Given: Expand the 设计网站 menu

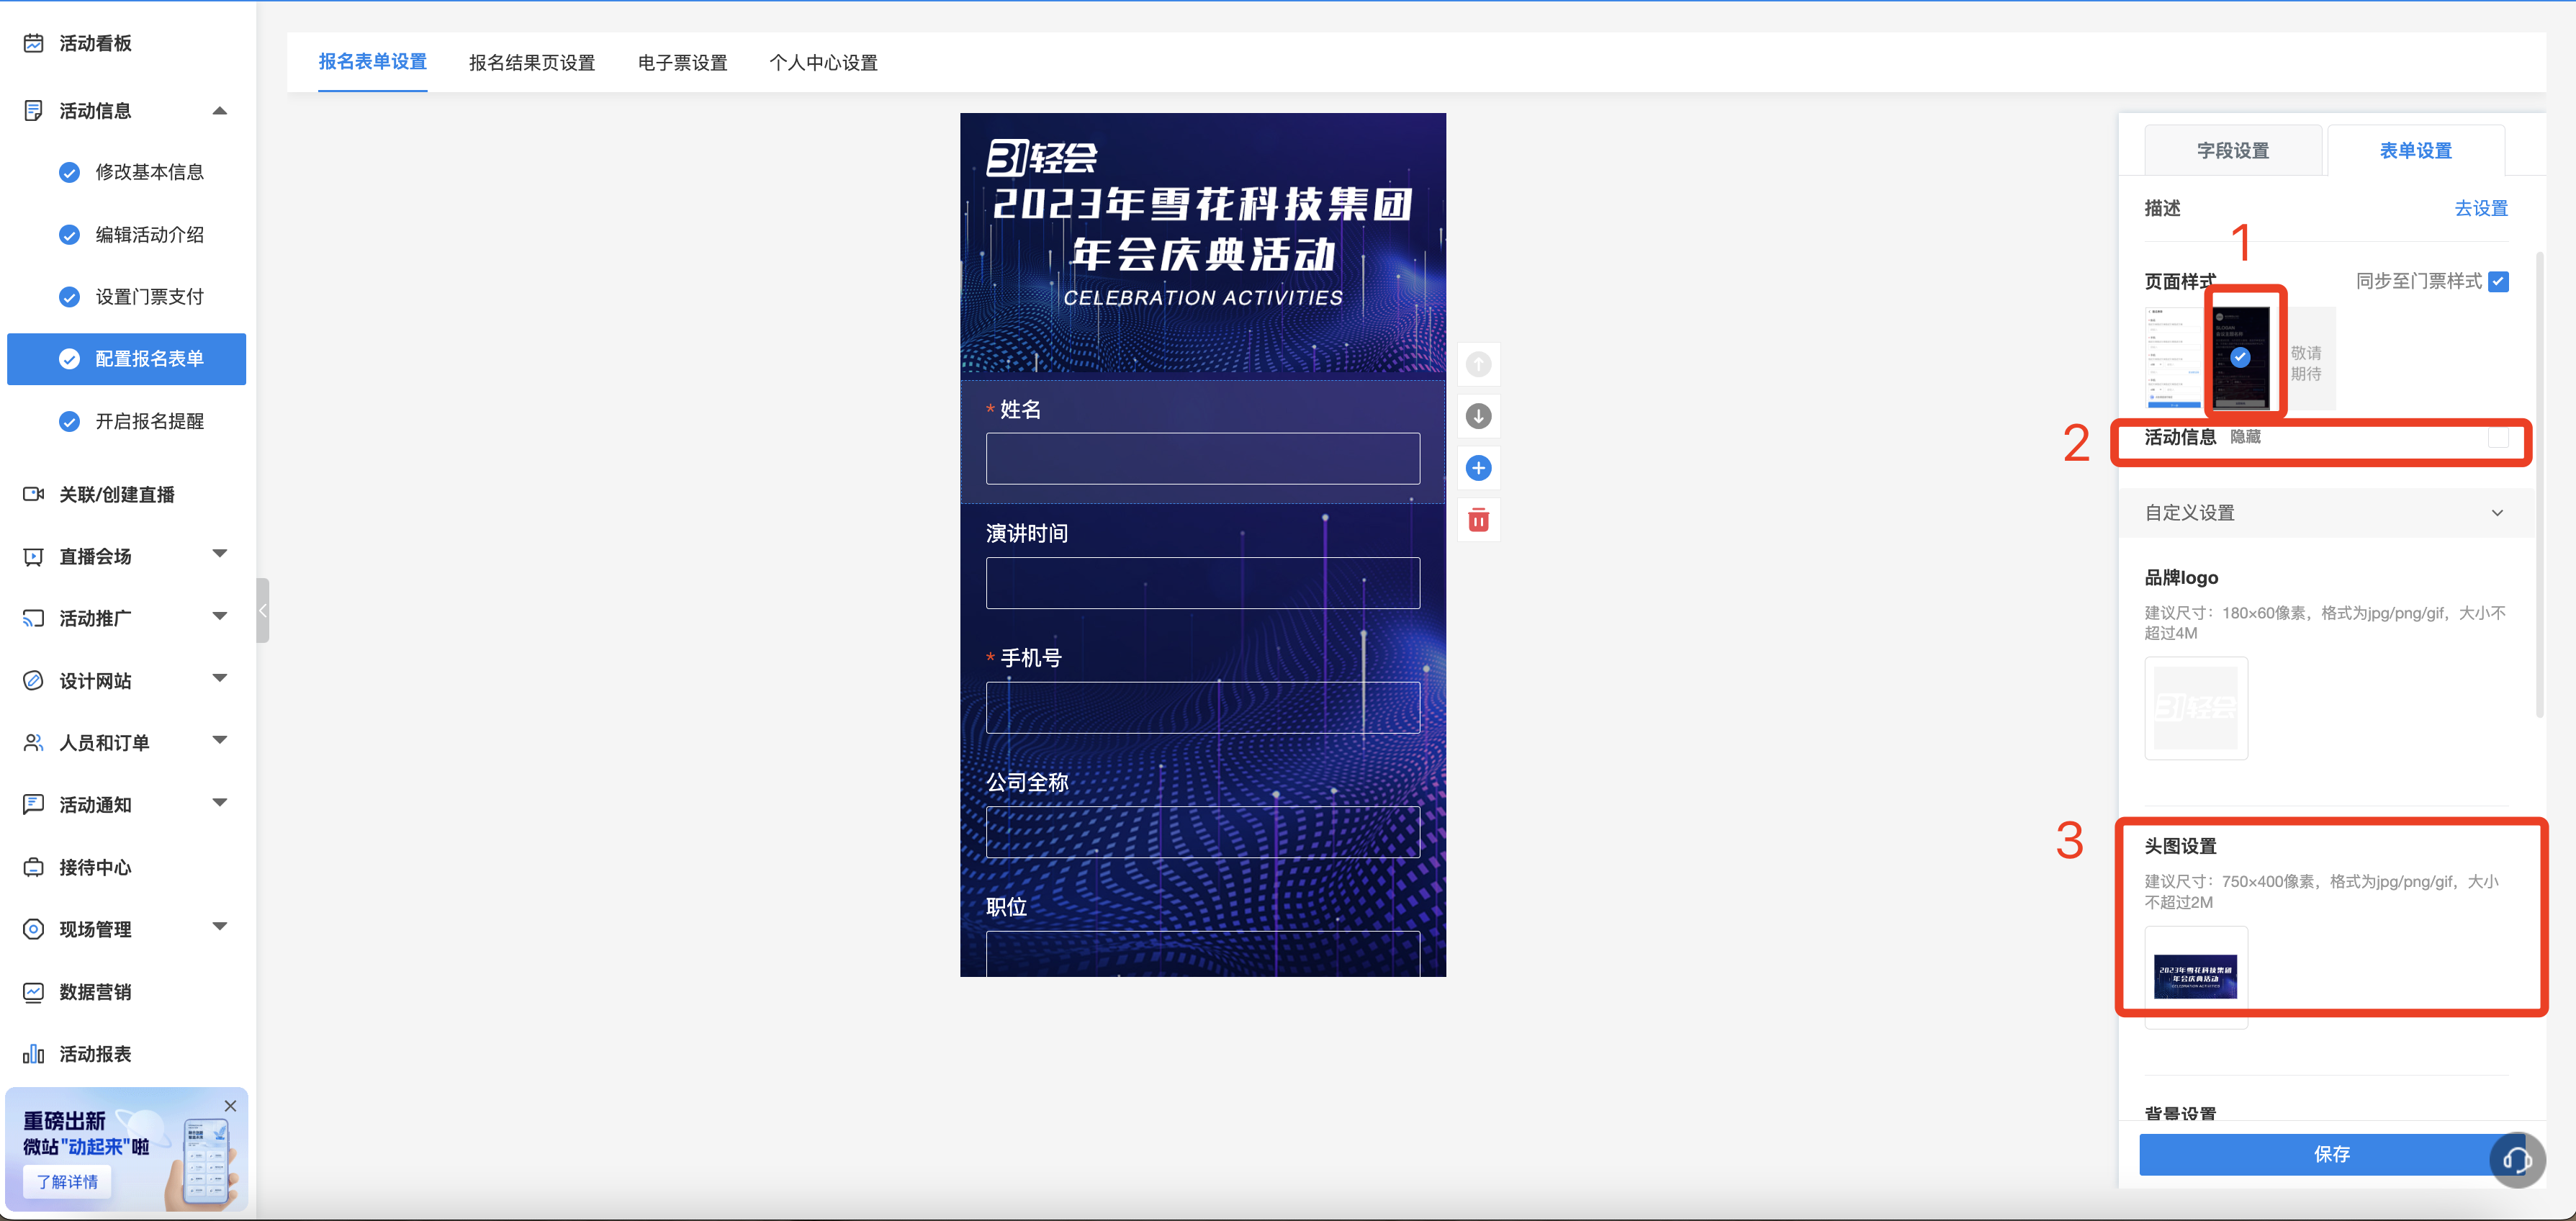Looking at the screenshot, I should [x=220, y=678].
